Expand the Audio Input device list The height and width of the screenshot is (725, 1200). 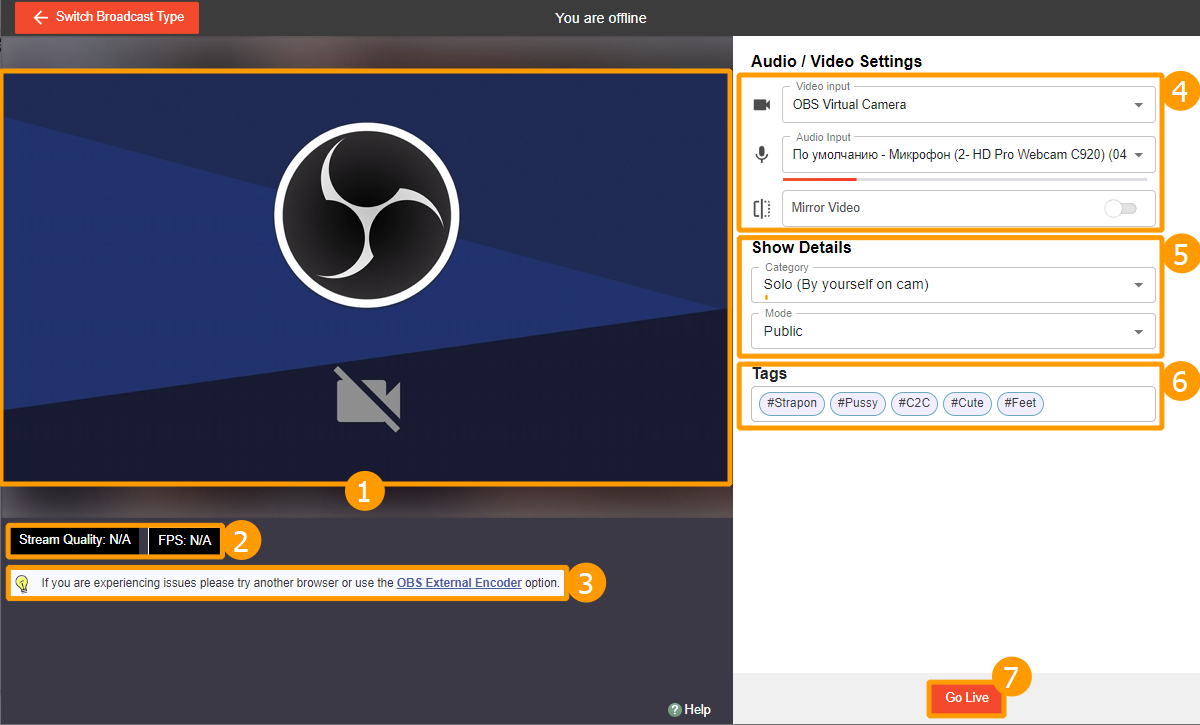[x=1138, y=155]
